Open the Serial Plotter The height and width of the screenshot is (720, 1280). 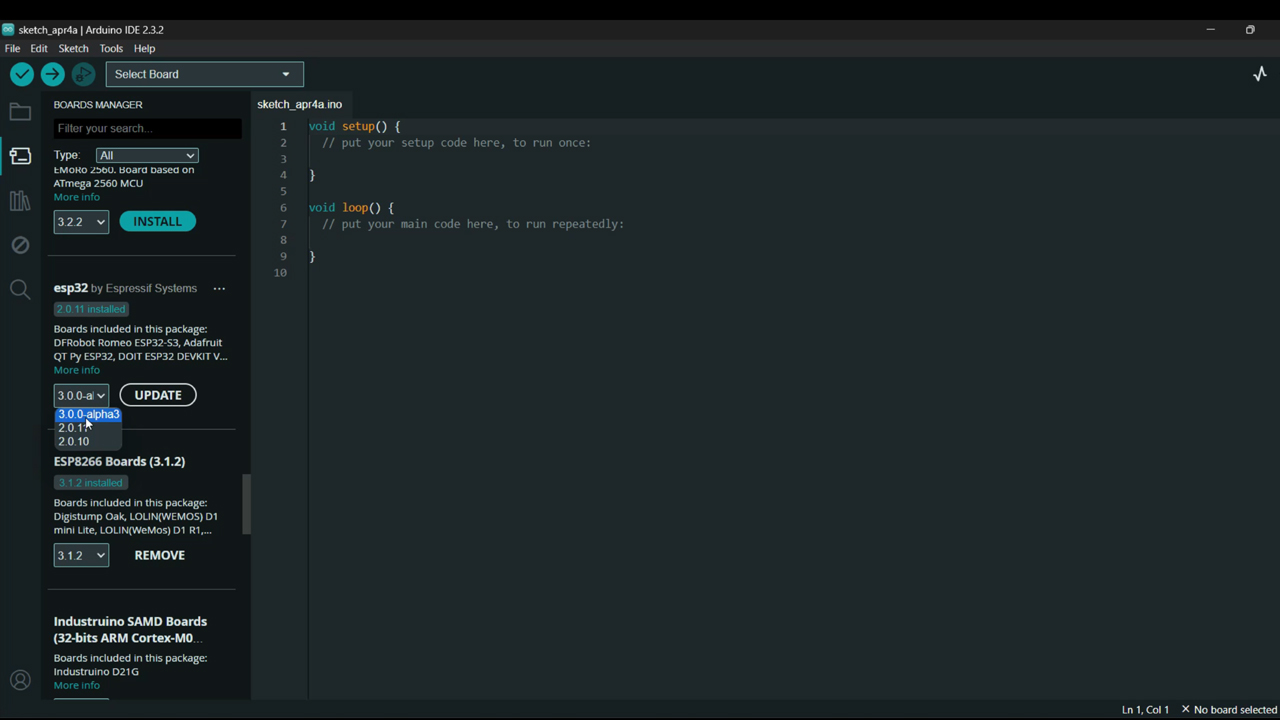1260,74
